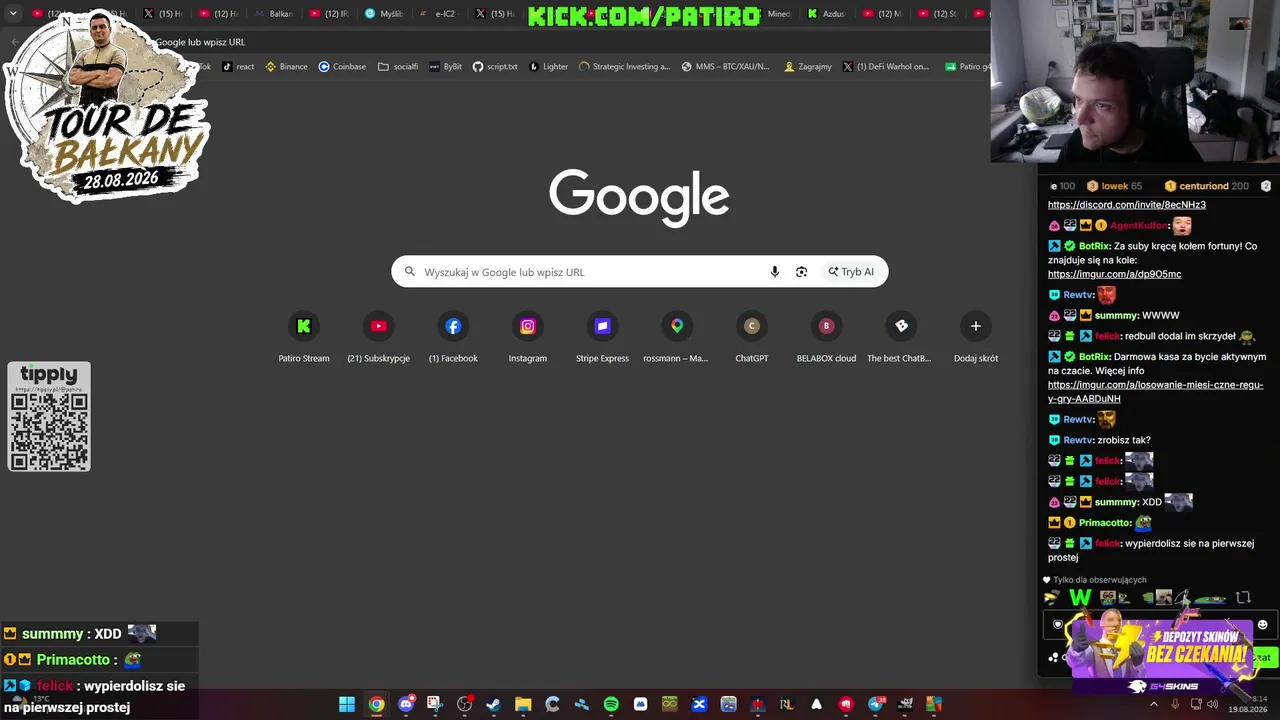Open the rossmann Maps shortcut

[676, 338]
